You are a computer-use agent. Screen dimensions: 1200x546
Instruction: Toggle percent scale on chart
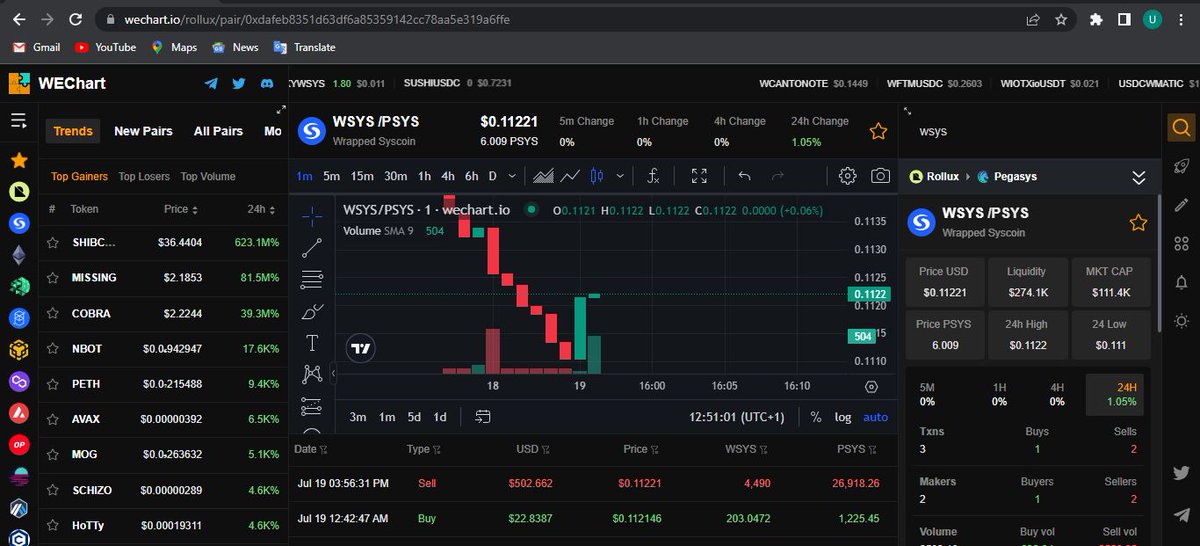click(x=816, y=417)
